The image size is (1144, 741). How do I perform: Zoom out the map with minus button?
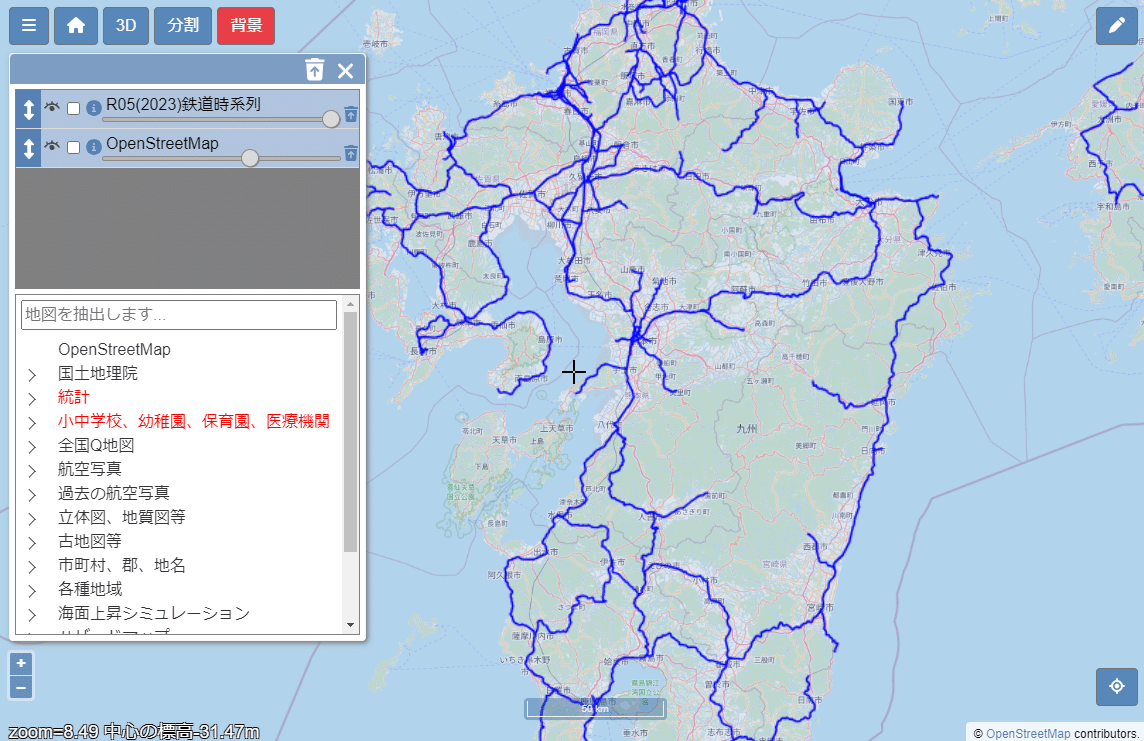point(21,687)
